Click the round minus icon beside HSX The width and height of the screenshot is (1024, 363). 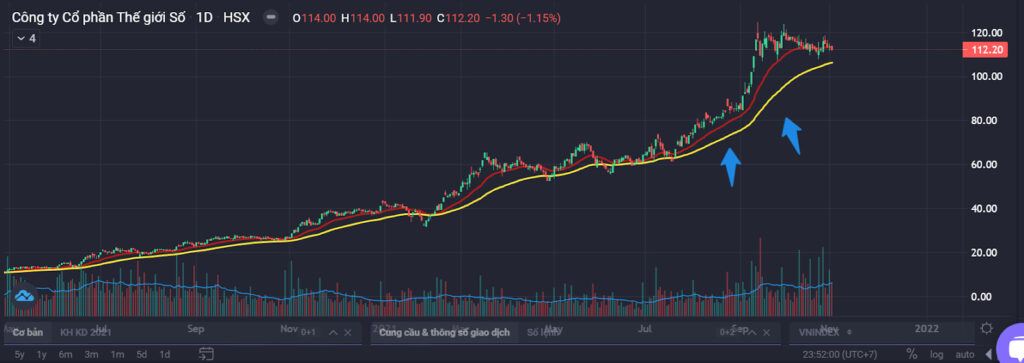coord(270,18)
